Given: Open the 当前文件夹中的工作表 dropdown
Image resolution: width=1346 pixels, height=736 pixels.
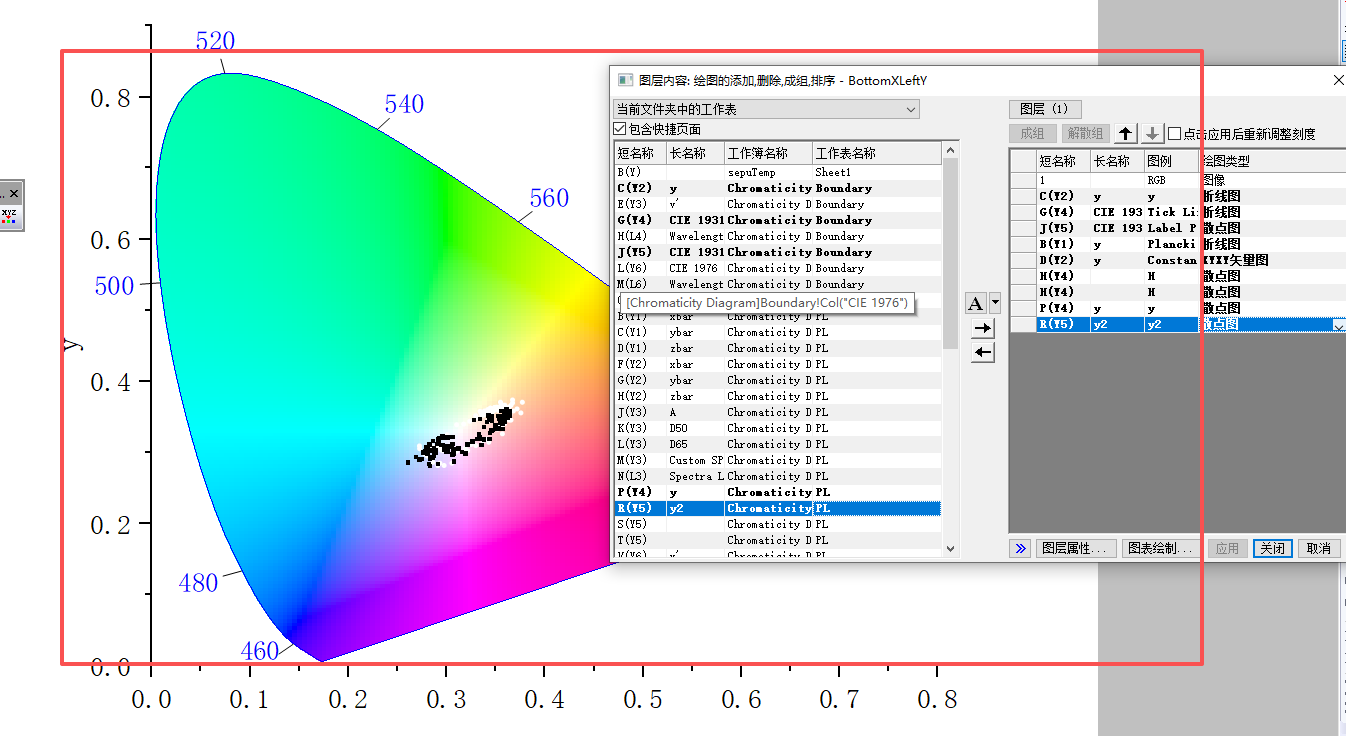Looking at the screenshot, I should coord(911,109).
